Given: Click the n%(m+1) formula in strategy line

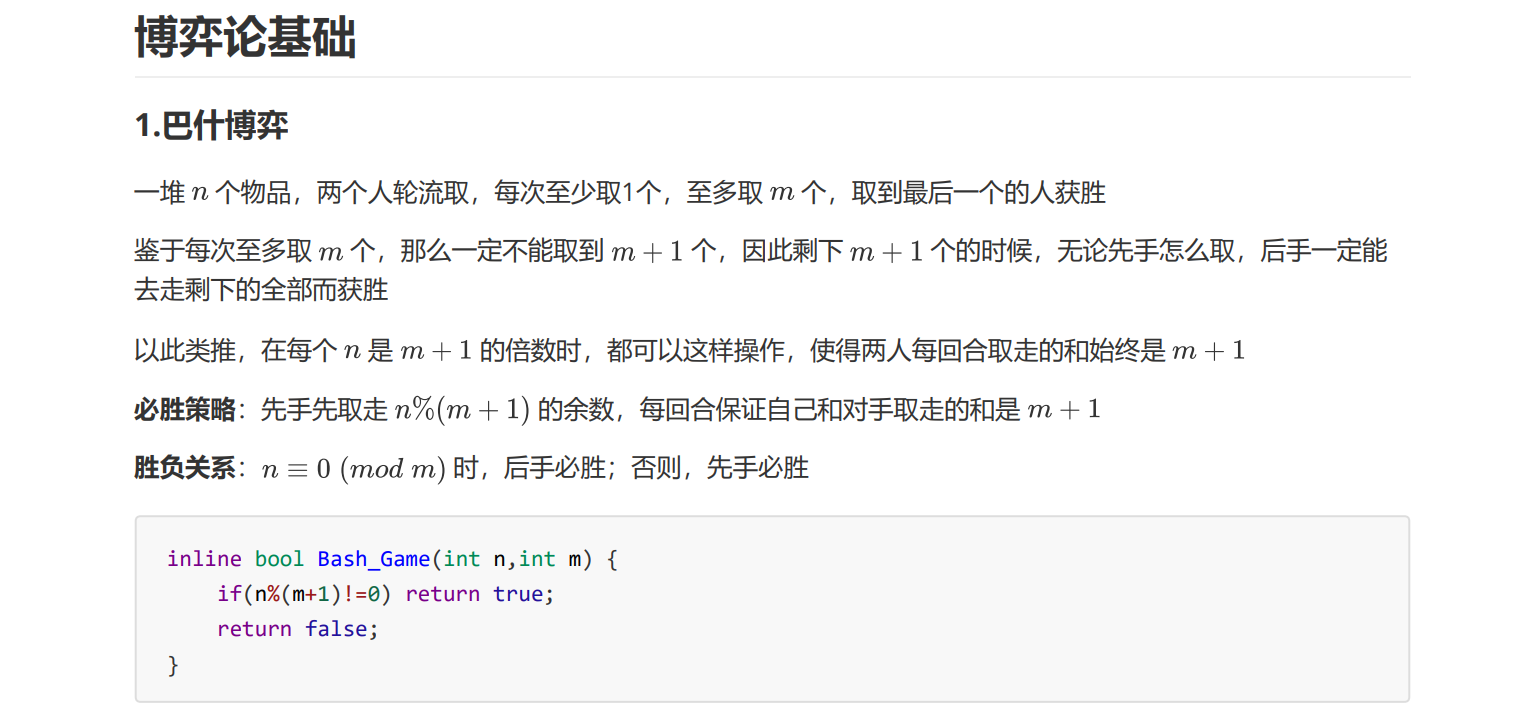Looking at the screenshot, I should point(461,409).
